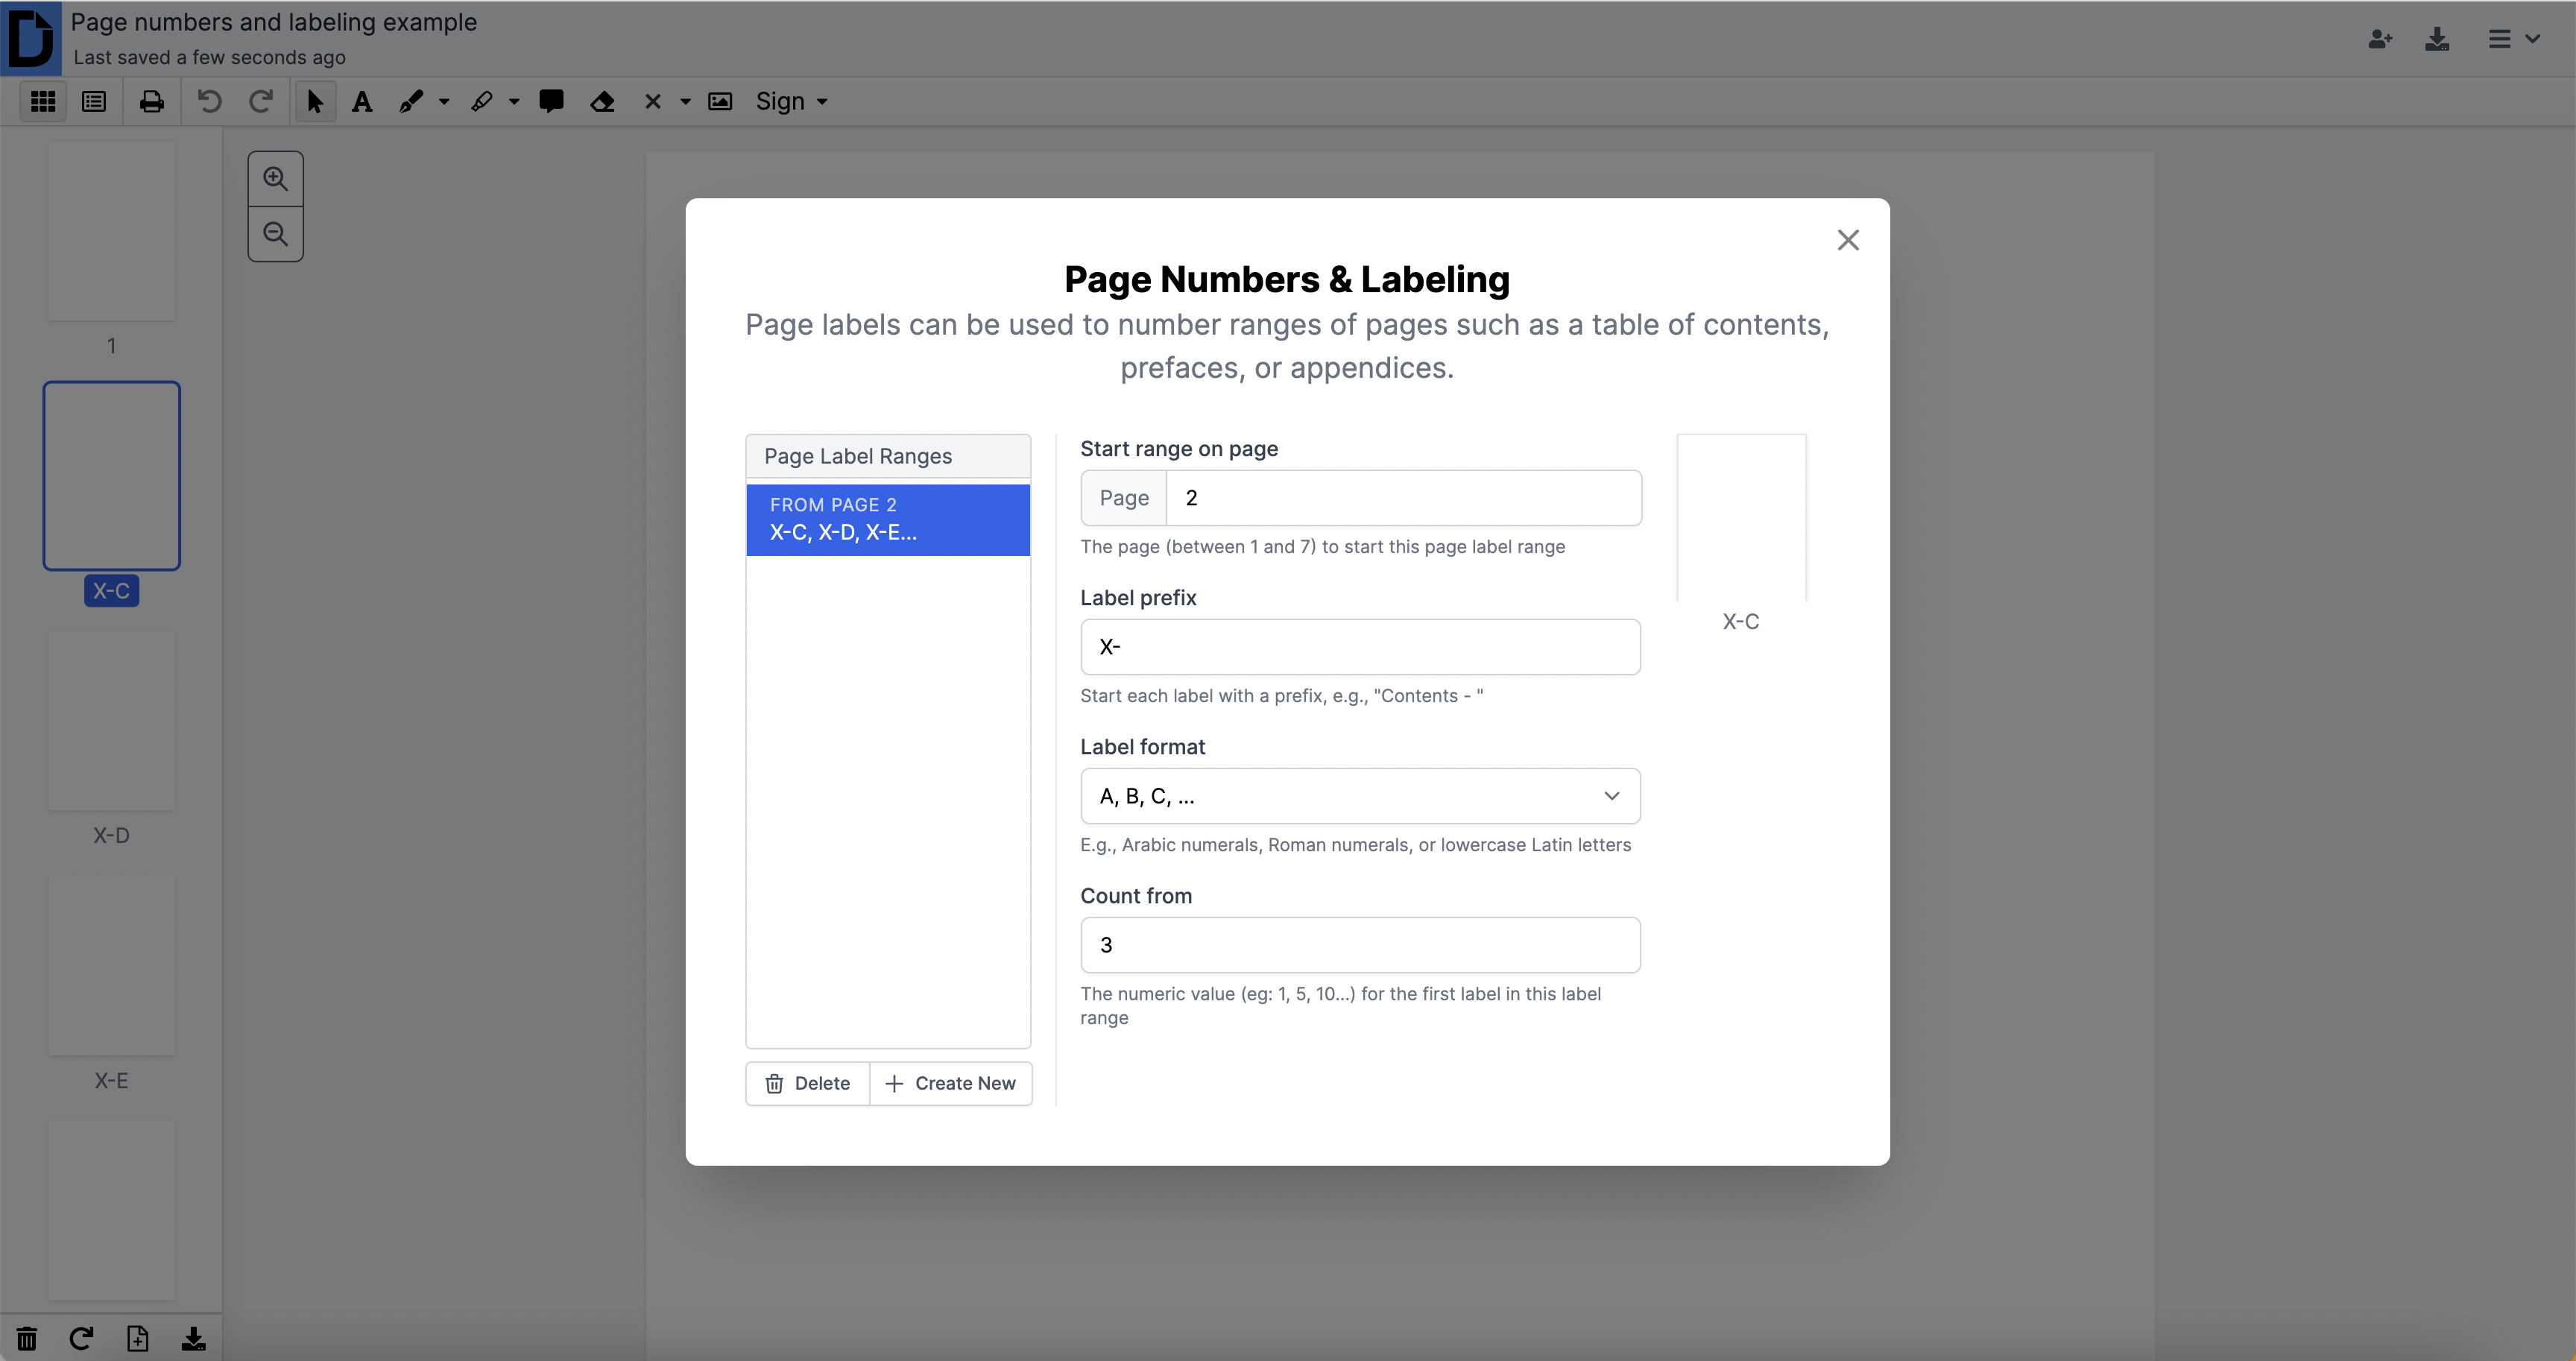Click the print icon in toolbar
2576x1361 pixels.
pos(152,102)
